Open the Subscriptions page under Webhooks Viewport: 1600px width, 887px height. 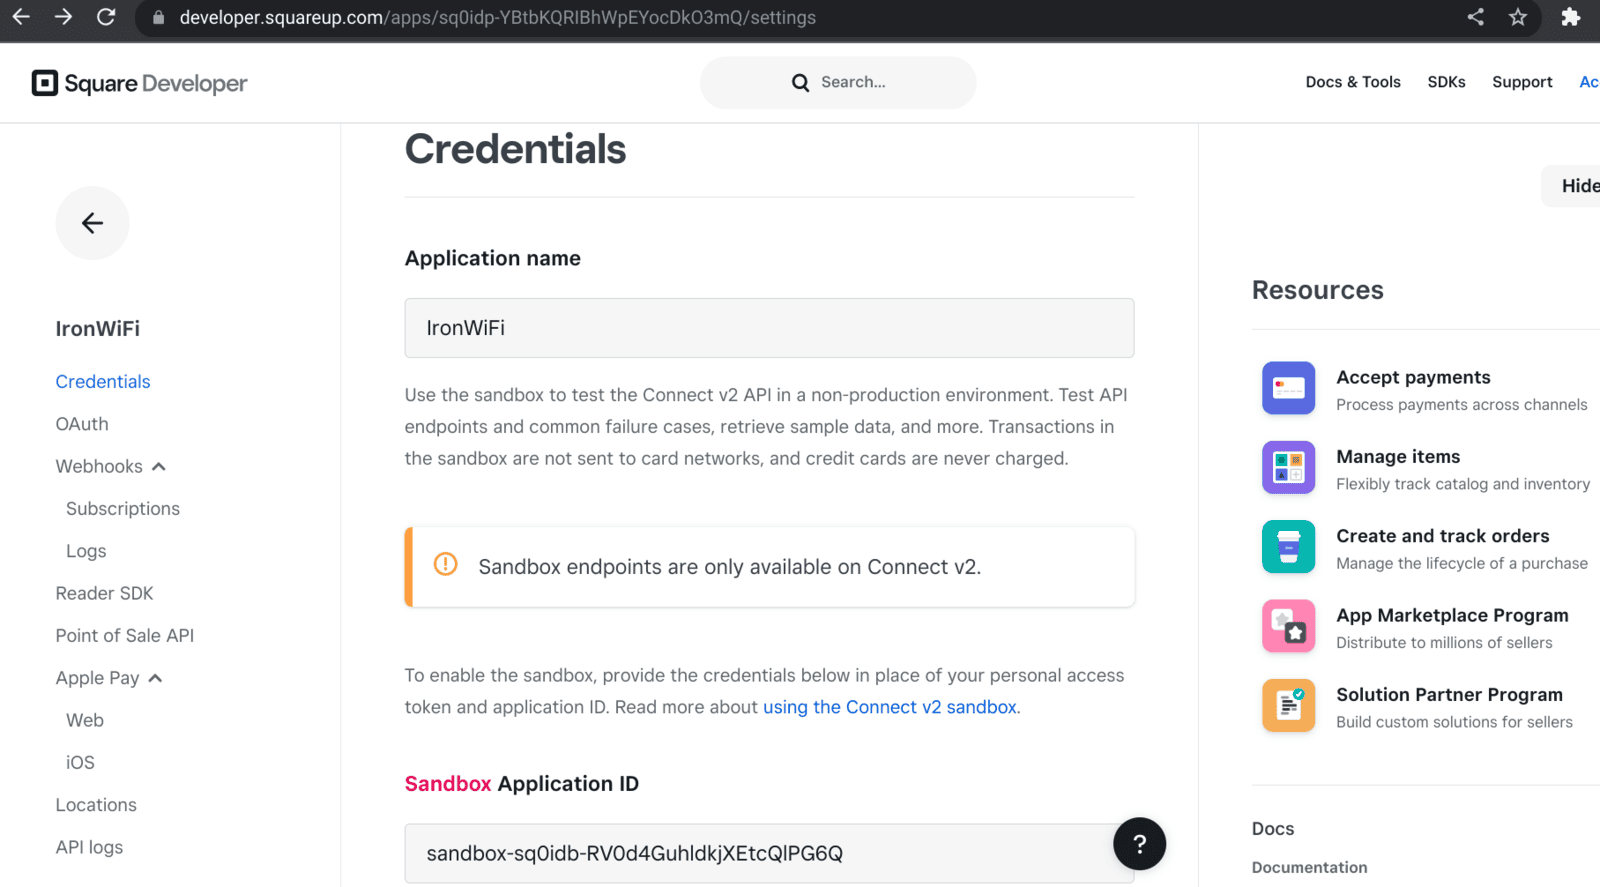[x=123, y=509]
